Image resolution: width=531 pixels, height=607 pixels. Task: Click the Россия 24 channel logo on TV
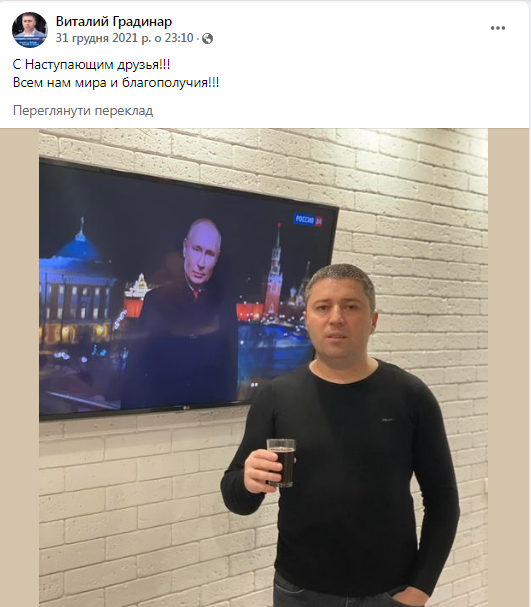pos(308,220)
